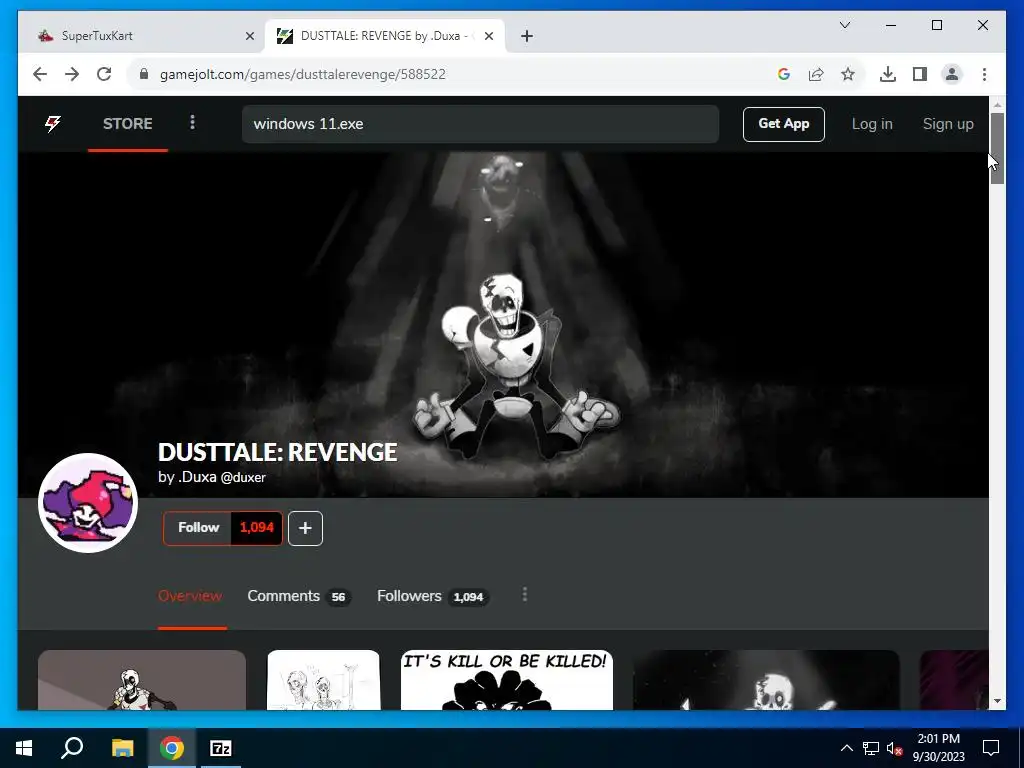This screenshot has width=1024, height=768.
Task: Click the padlock site info icon
Action: tap(144, 74)
